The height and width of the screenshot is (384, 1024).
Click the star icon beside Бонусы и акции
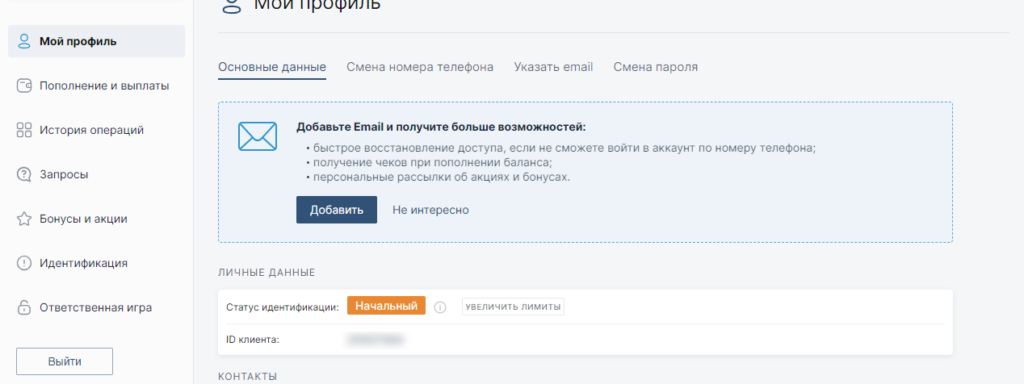[24, 219]
